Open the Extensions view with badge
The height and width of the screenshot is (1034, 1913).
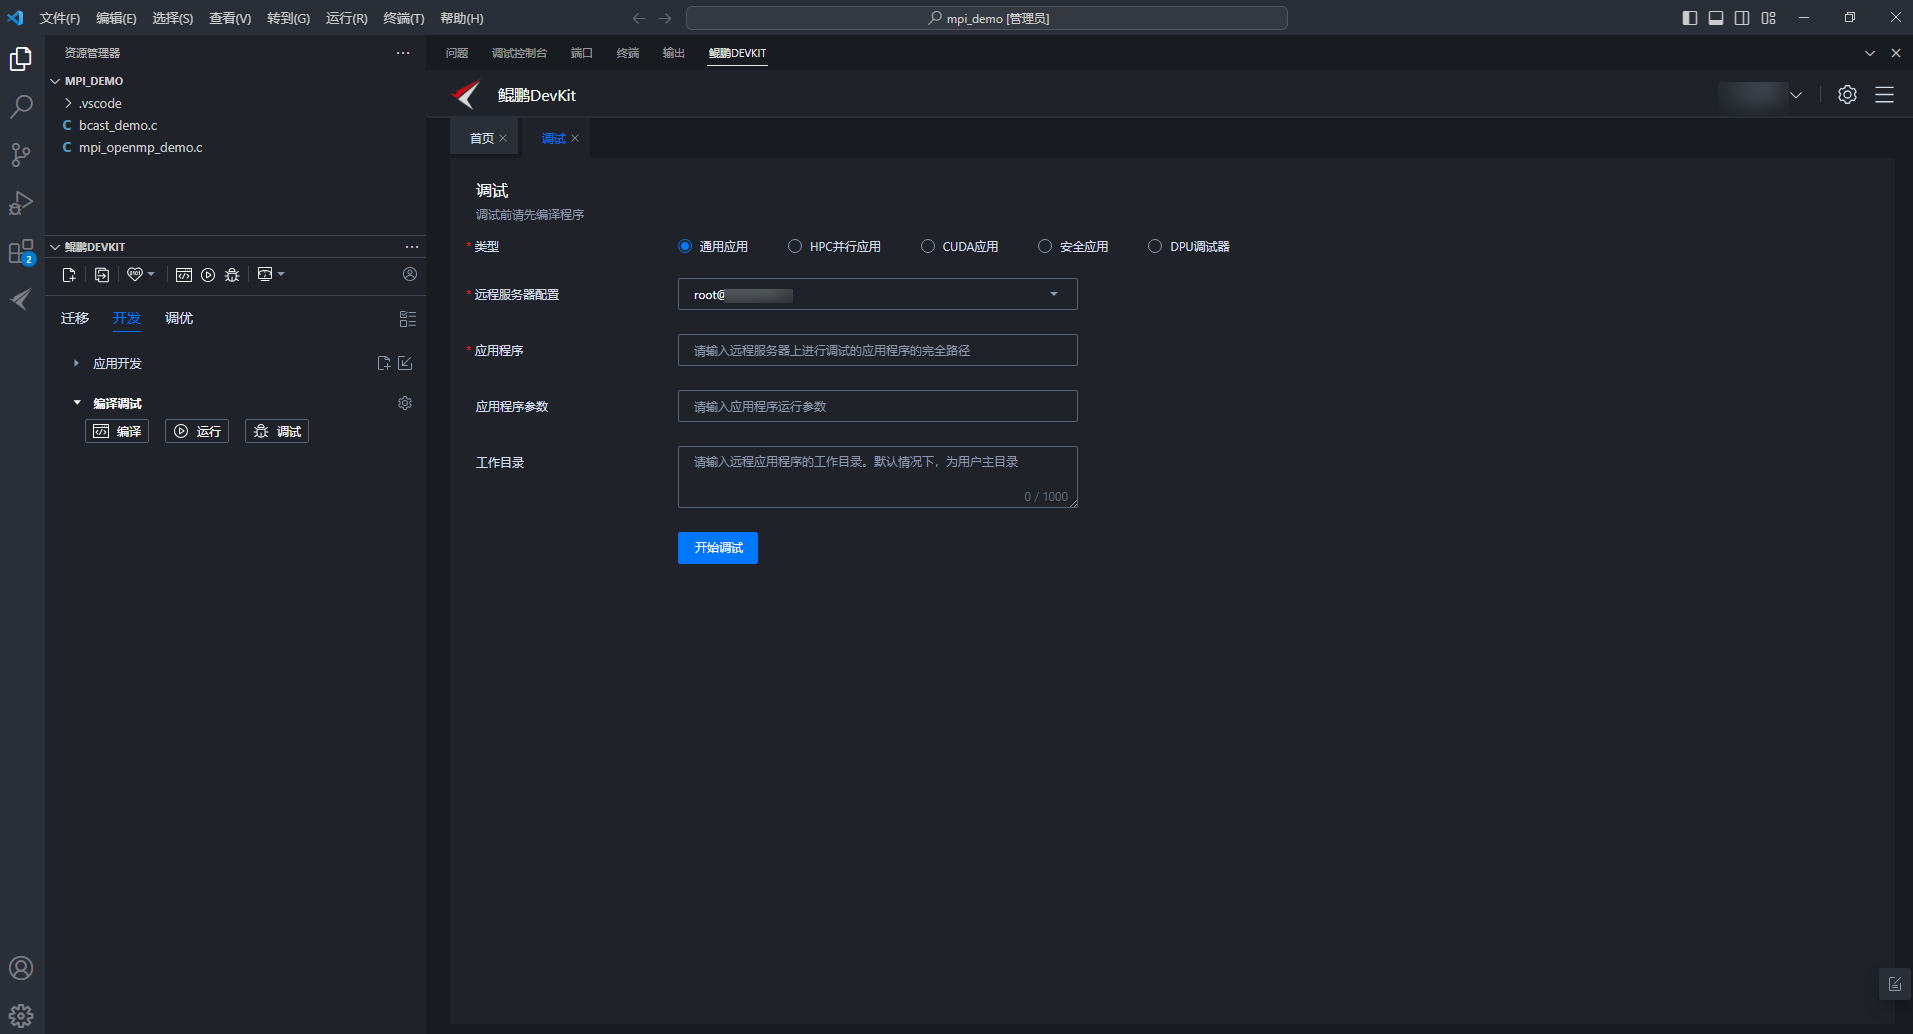21,252
